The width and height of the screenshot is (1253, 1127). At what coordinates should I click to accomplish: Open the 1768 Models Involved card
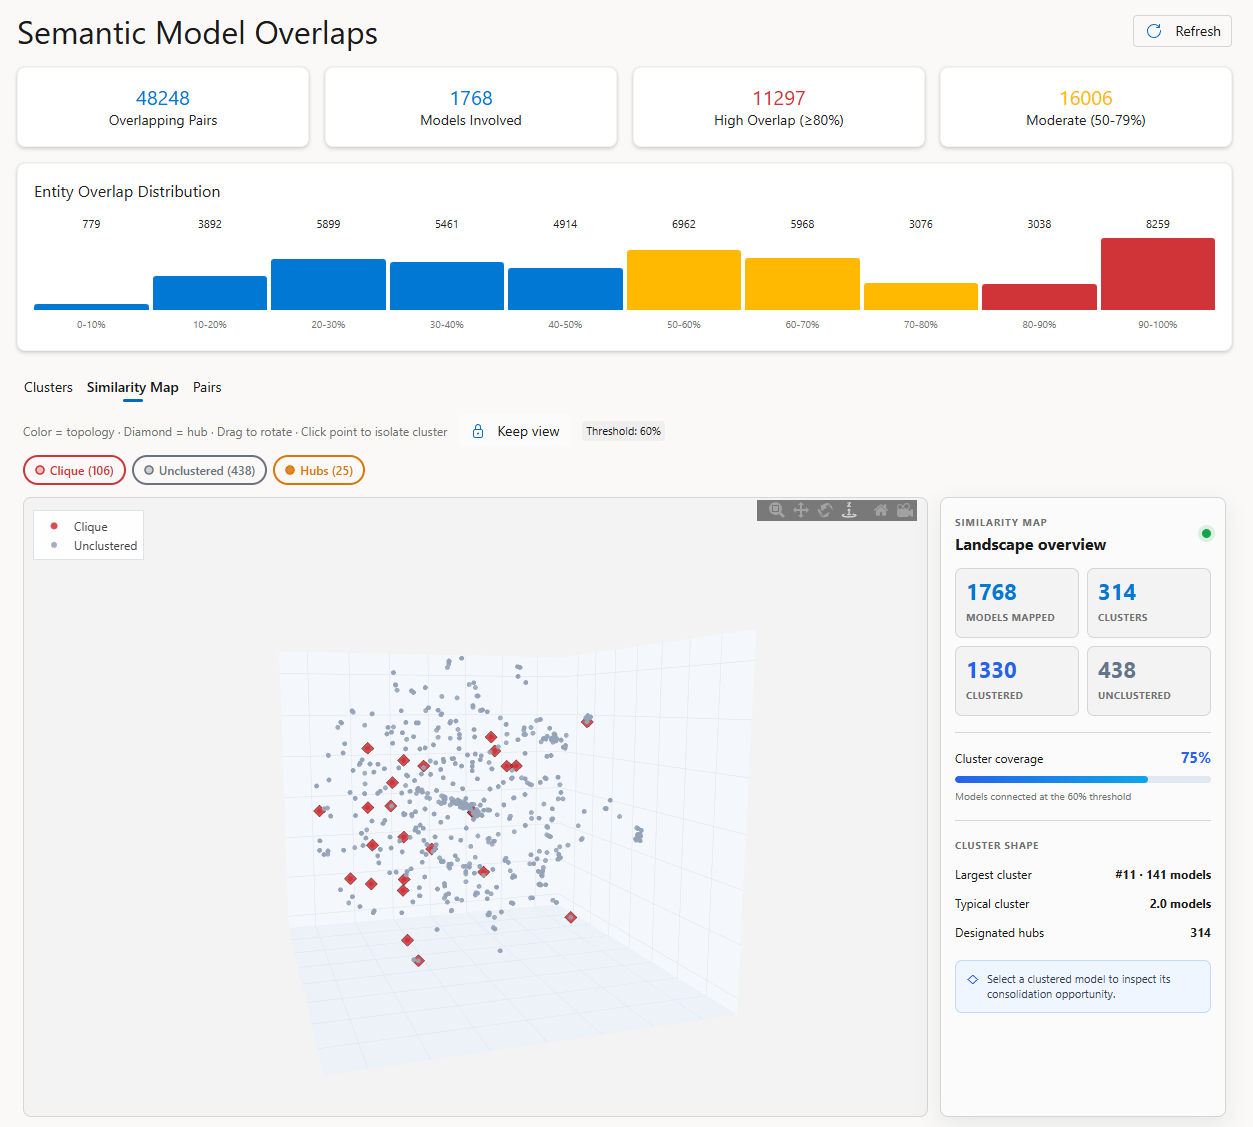tap(471, 107)
